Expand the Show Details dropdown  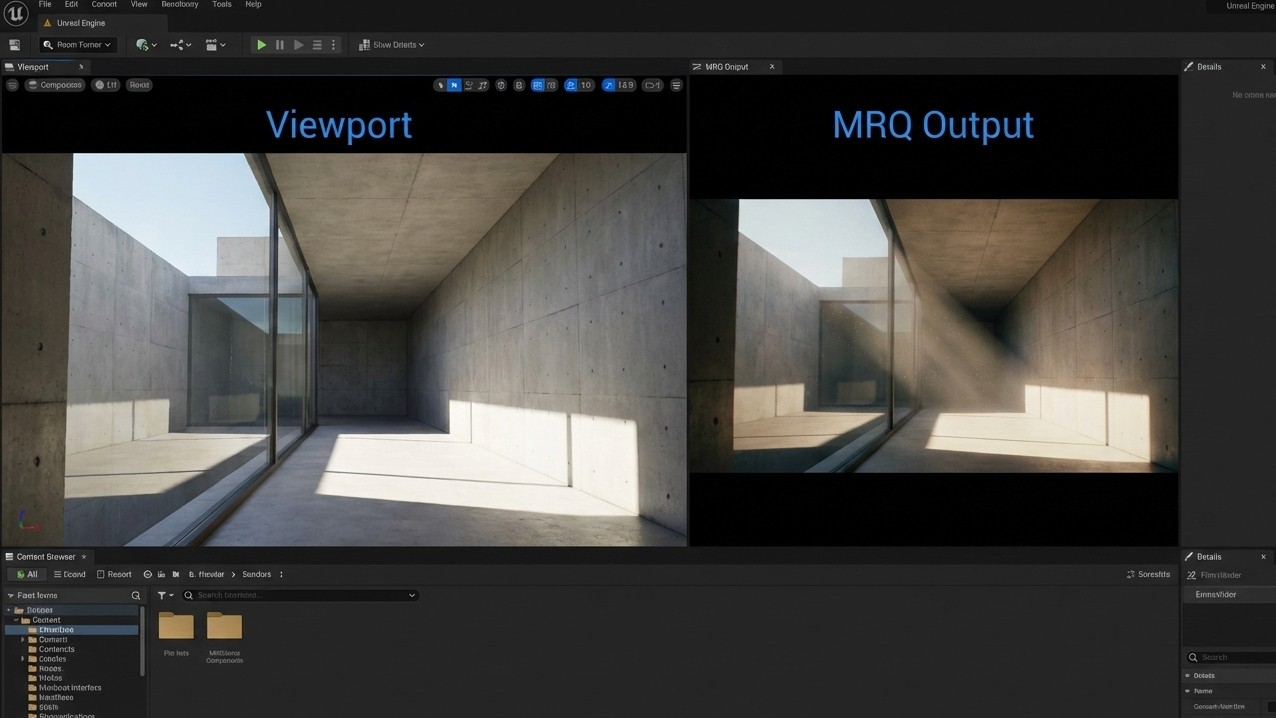point(392,45)
